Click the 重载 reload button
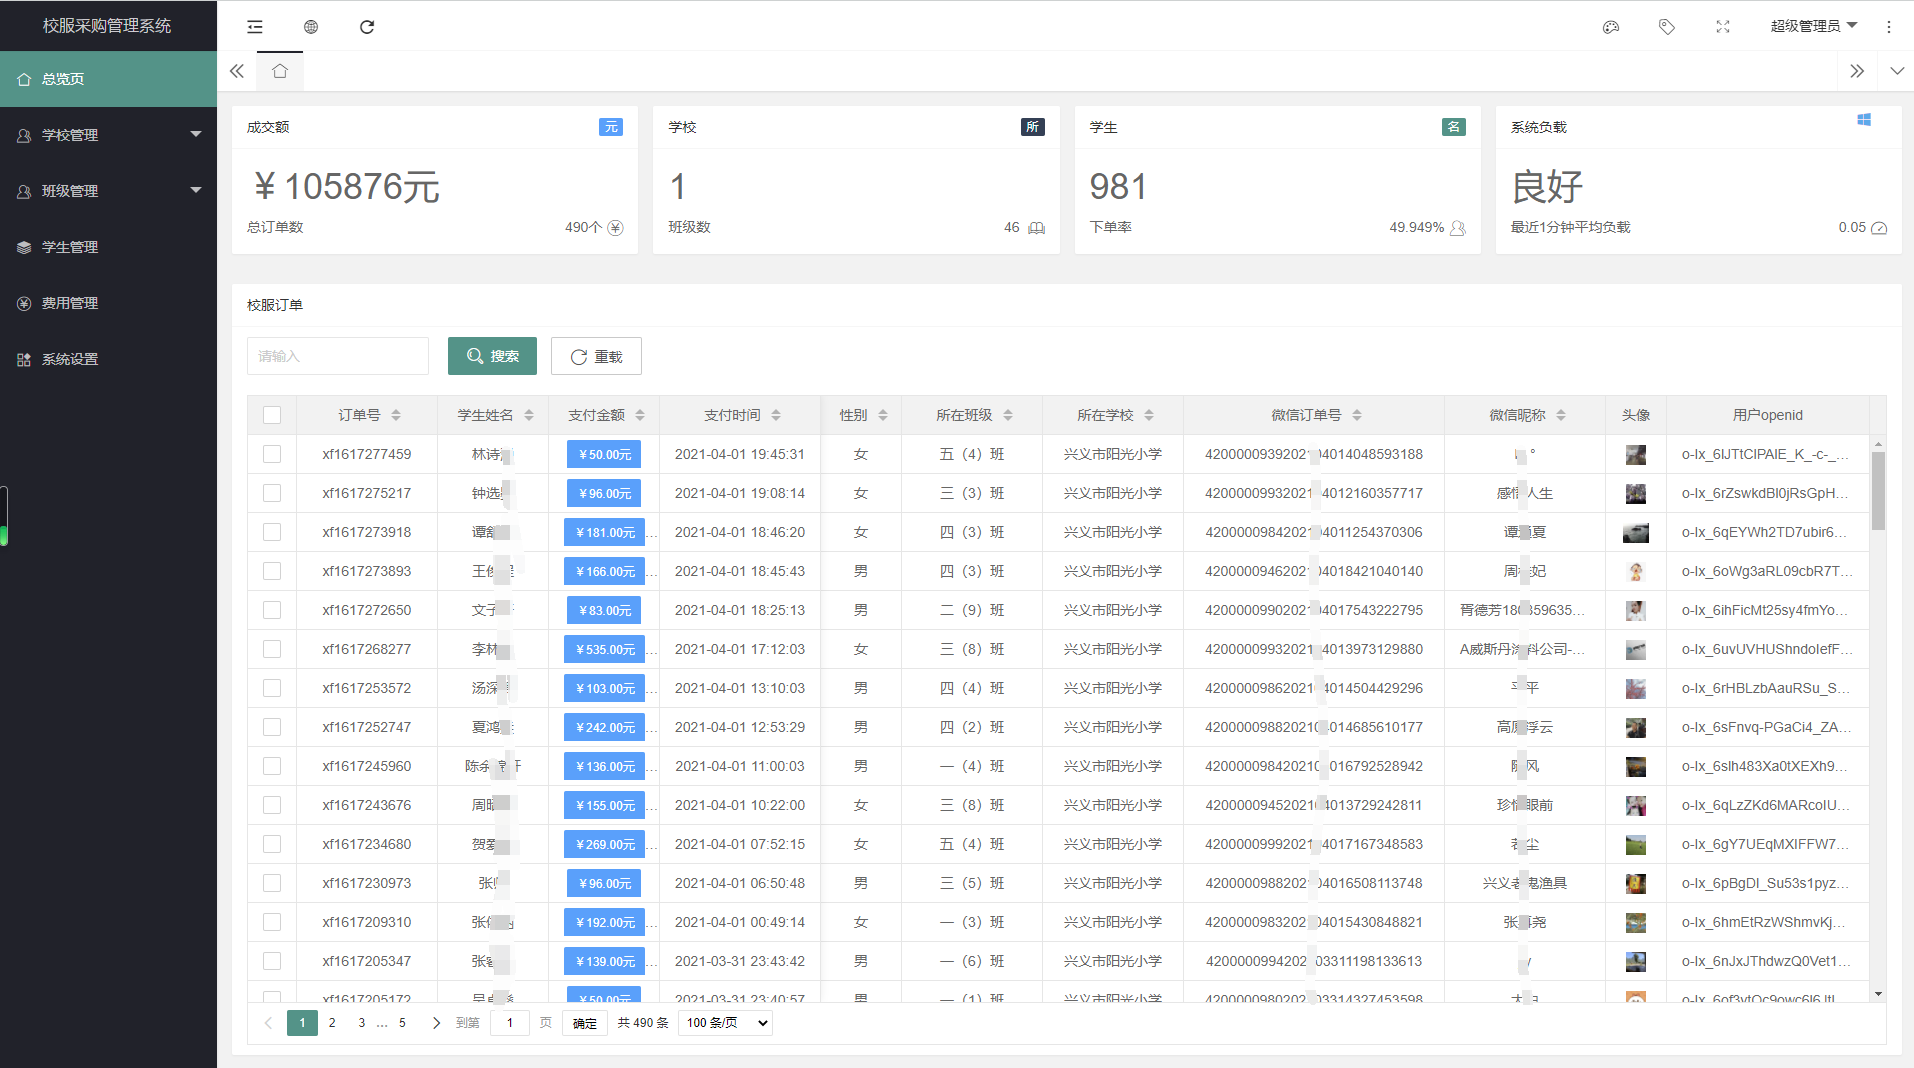The height and width of the screenshot is (1068, 1914). pyautogui.click(x=596, y=356)
